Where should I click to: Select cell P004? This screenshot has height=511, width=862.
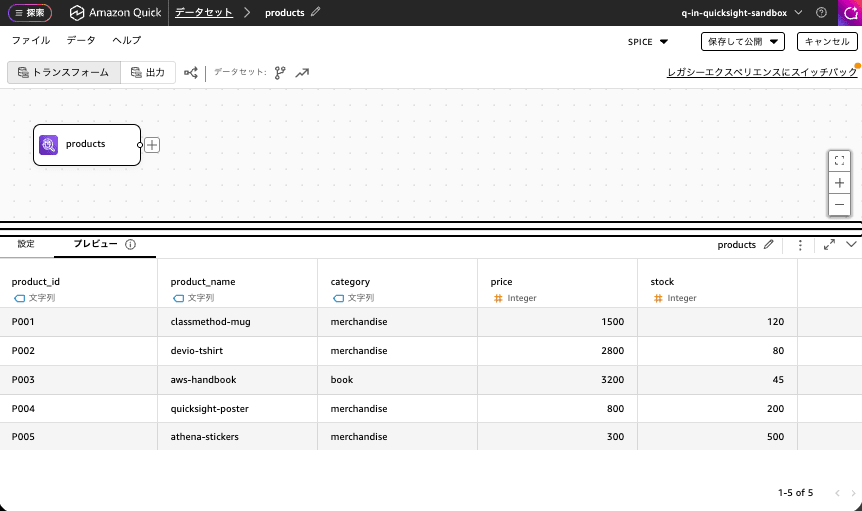pyautogui.click(x=79, y=409)
